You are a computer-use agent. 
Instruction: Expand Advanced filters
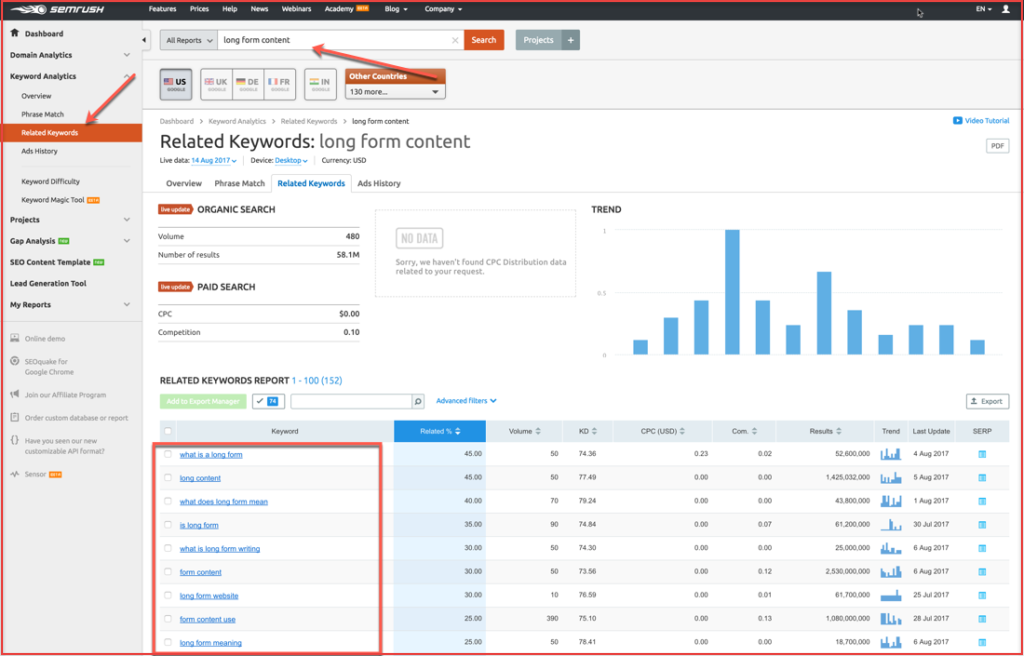[466, 401]
